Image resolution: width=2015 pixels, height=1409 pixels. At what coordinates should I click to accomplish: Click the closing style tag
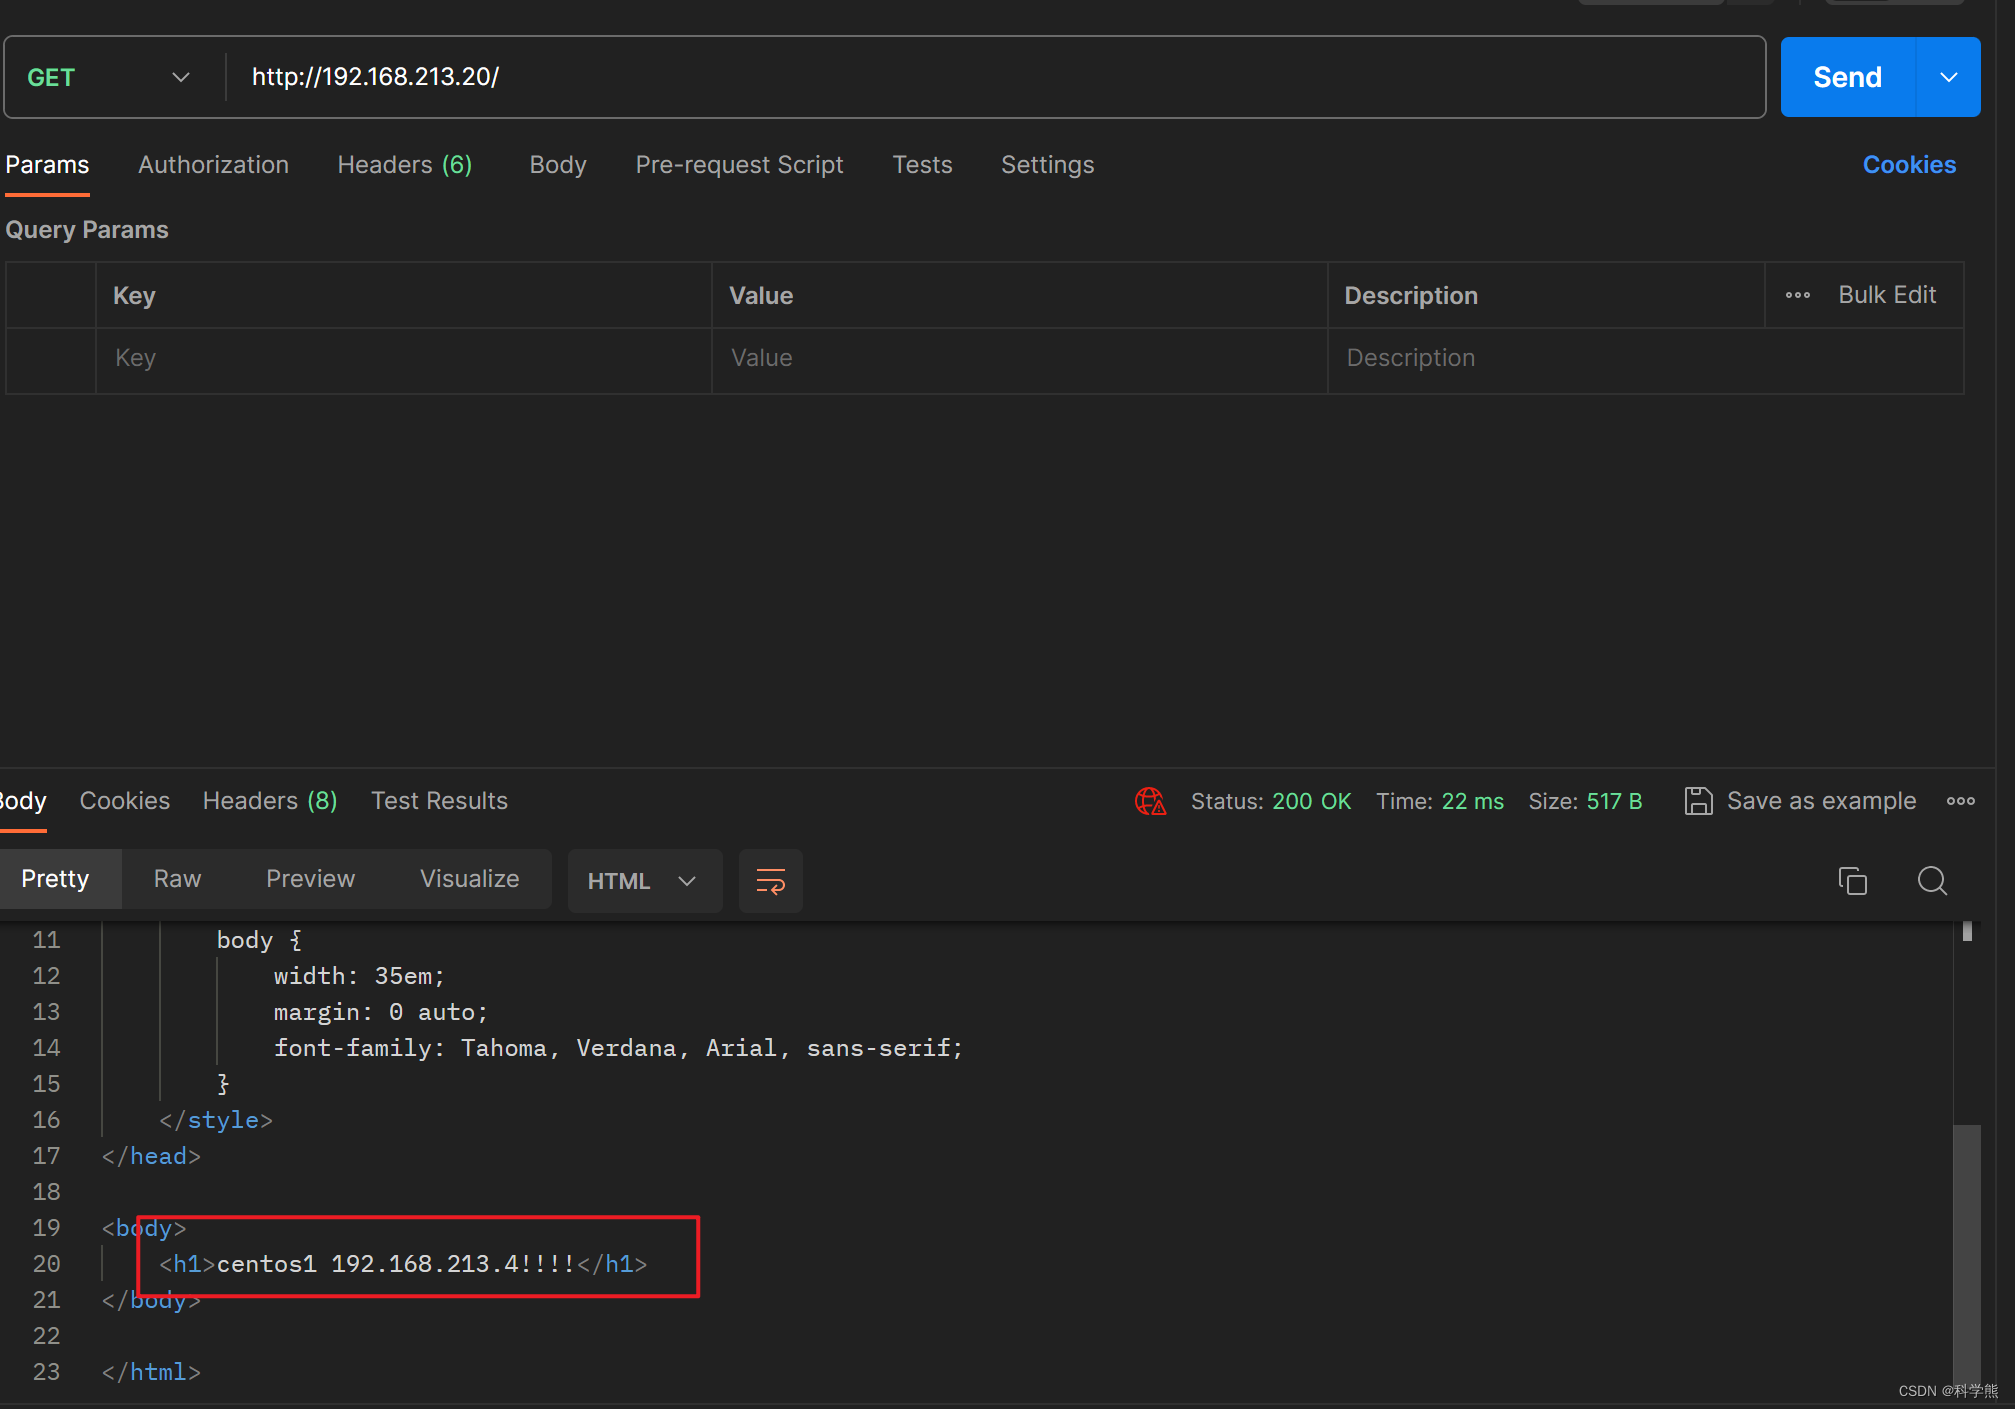click(x=216, y=1120)
